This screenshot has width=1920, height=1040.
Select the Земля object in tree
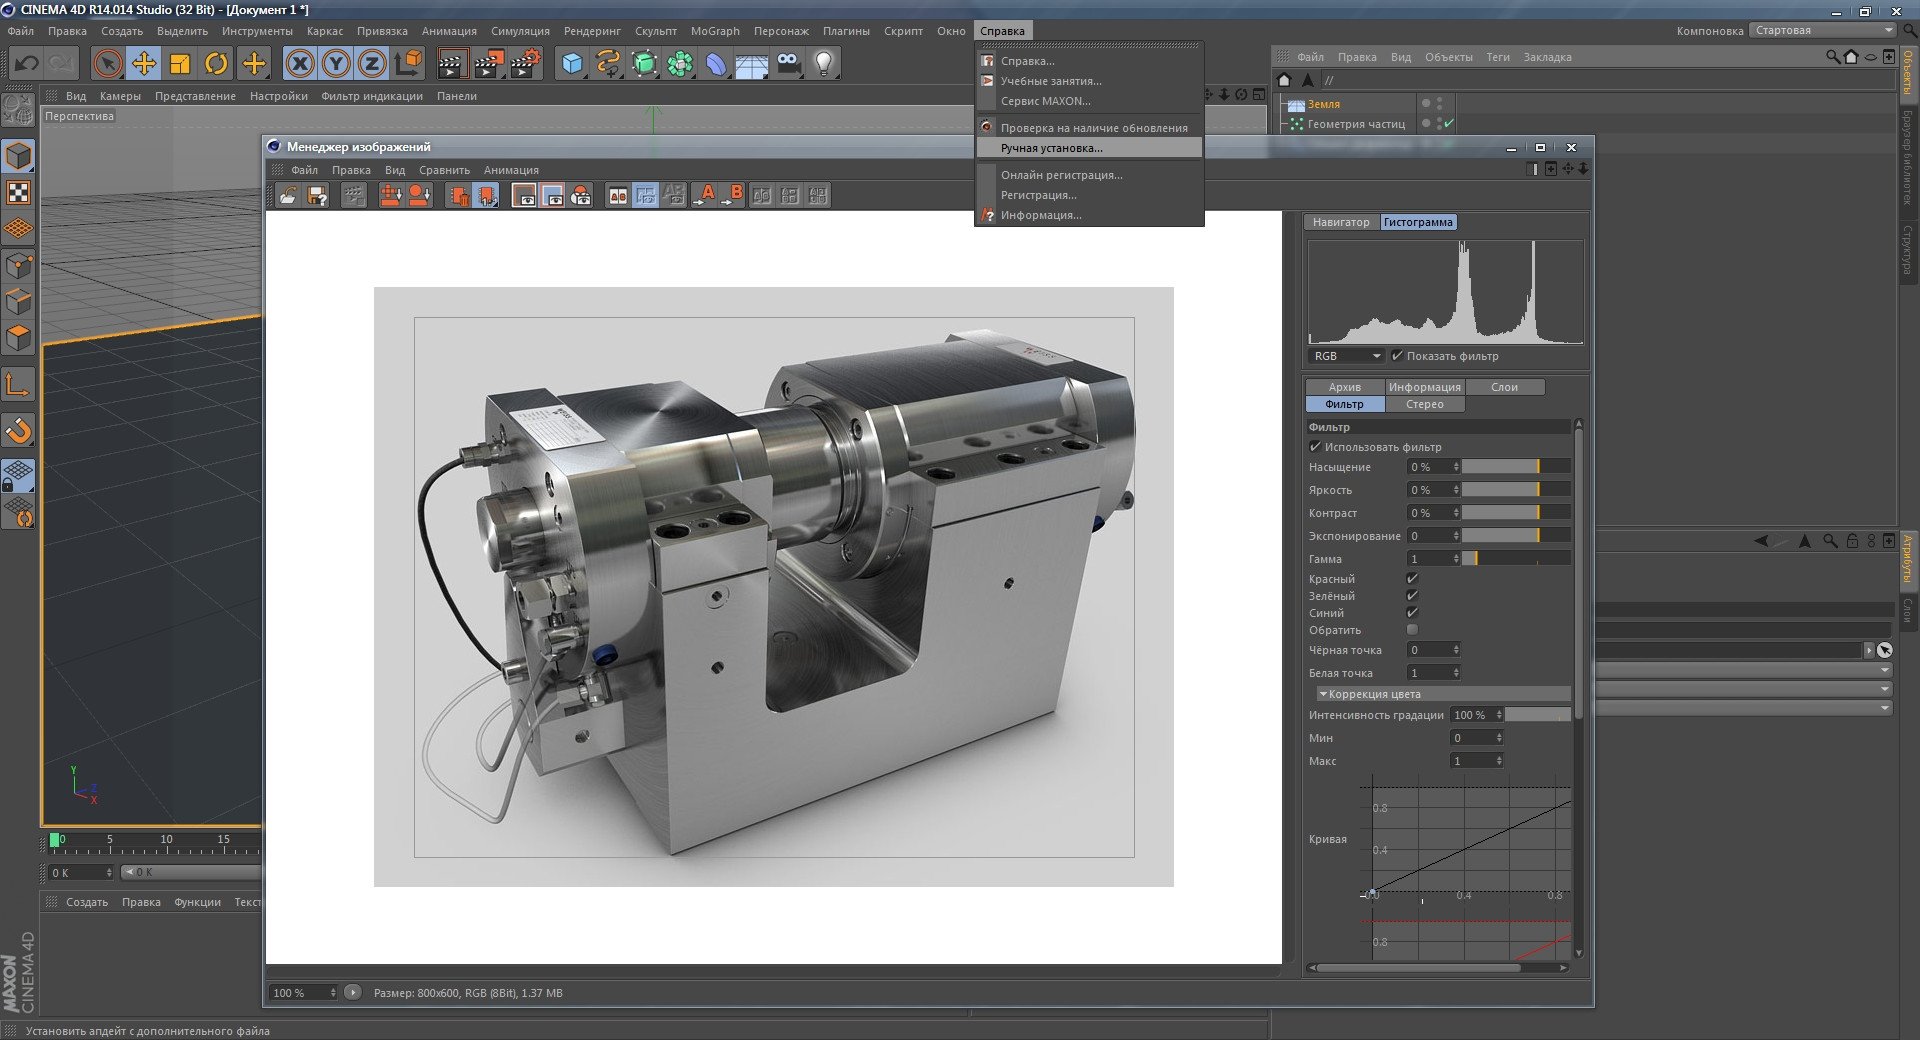coord(1323,104)
